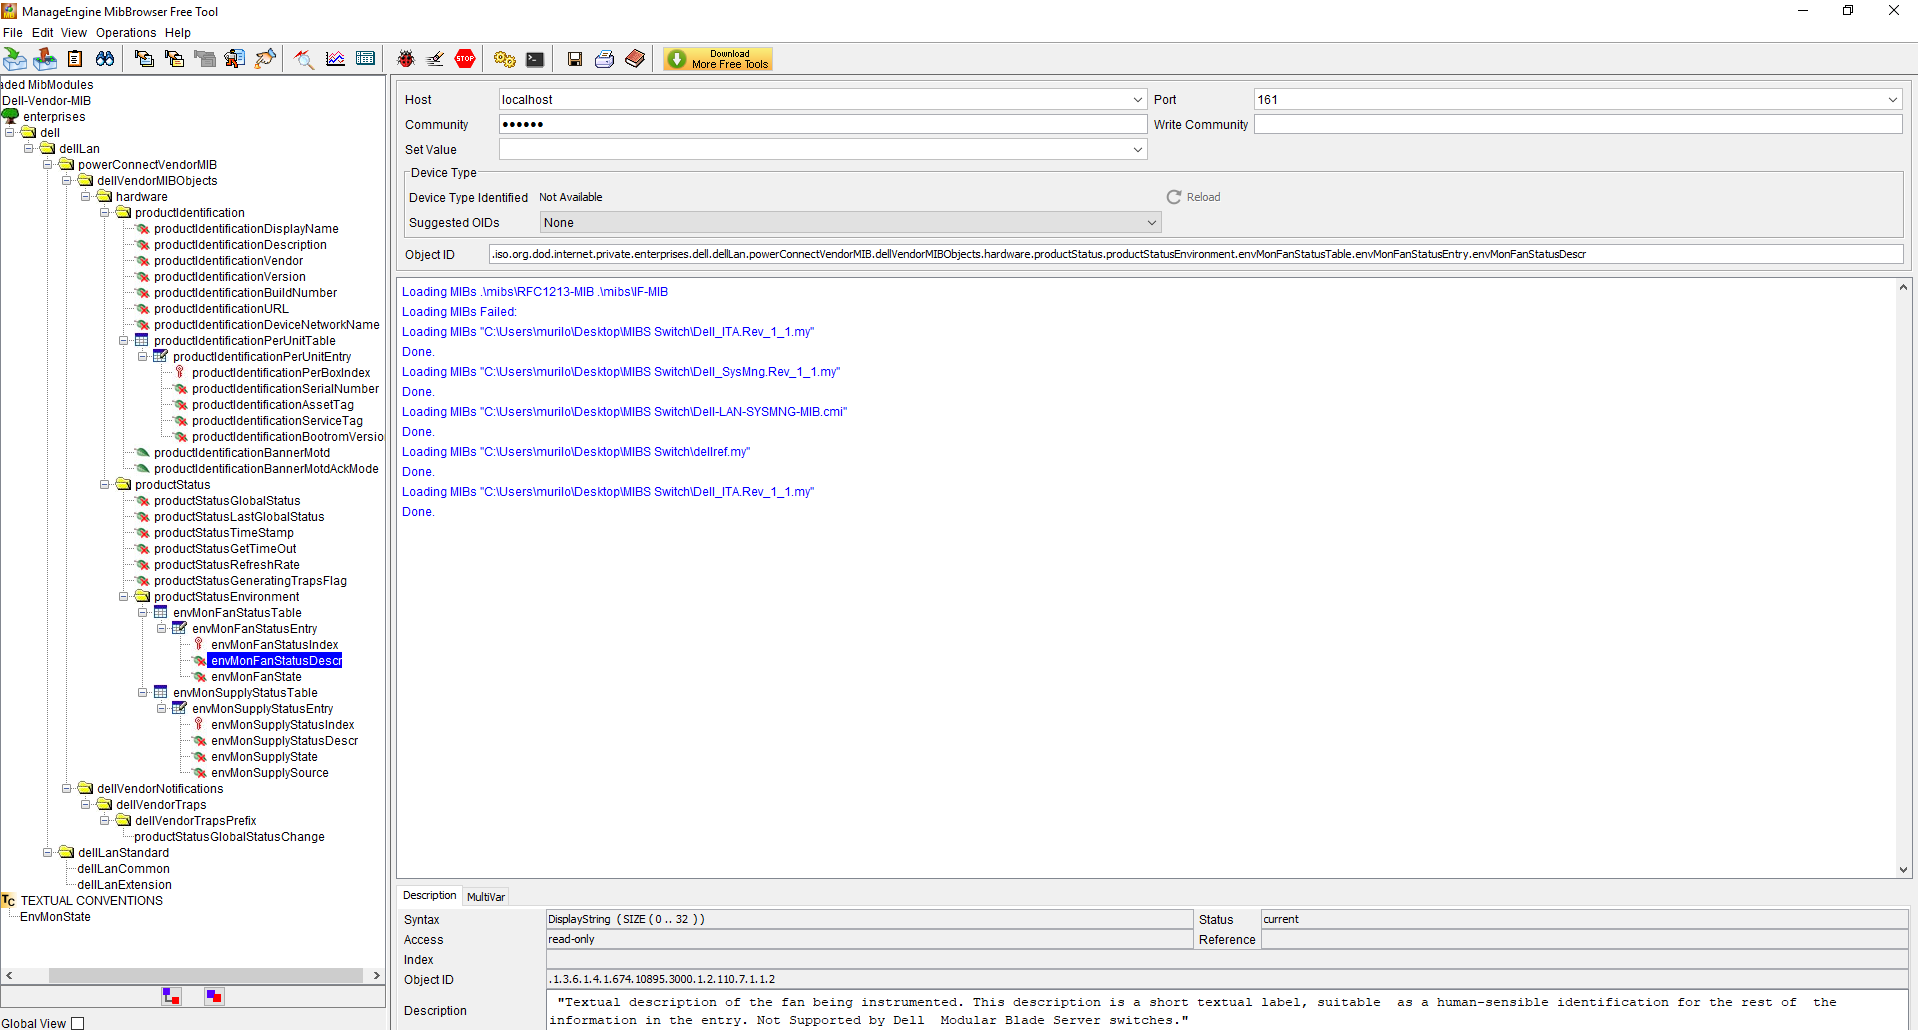Select envMonFanState in the tree
The image size is (1918, 1030).
(x=256, y=677)
